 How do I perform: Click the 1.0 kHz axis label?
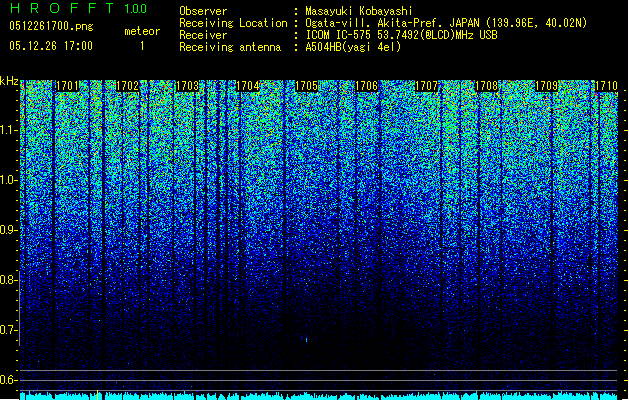(x=9, y=180)
